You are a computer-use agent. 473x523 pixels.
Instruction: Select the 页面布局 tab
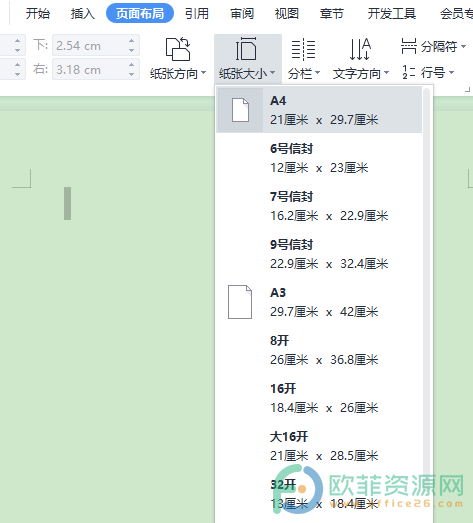[x=140, y=13]
